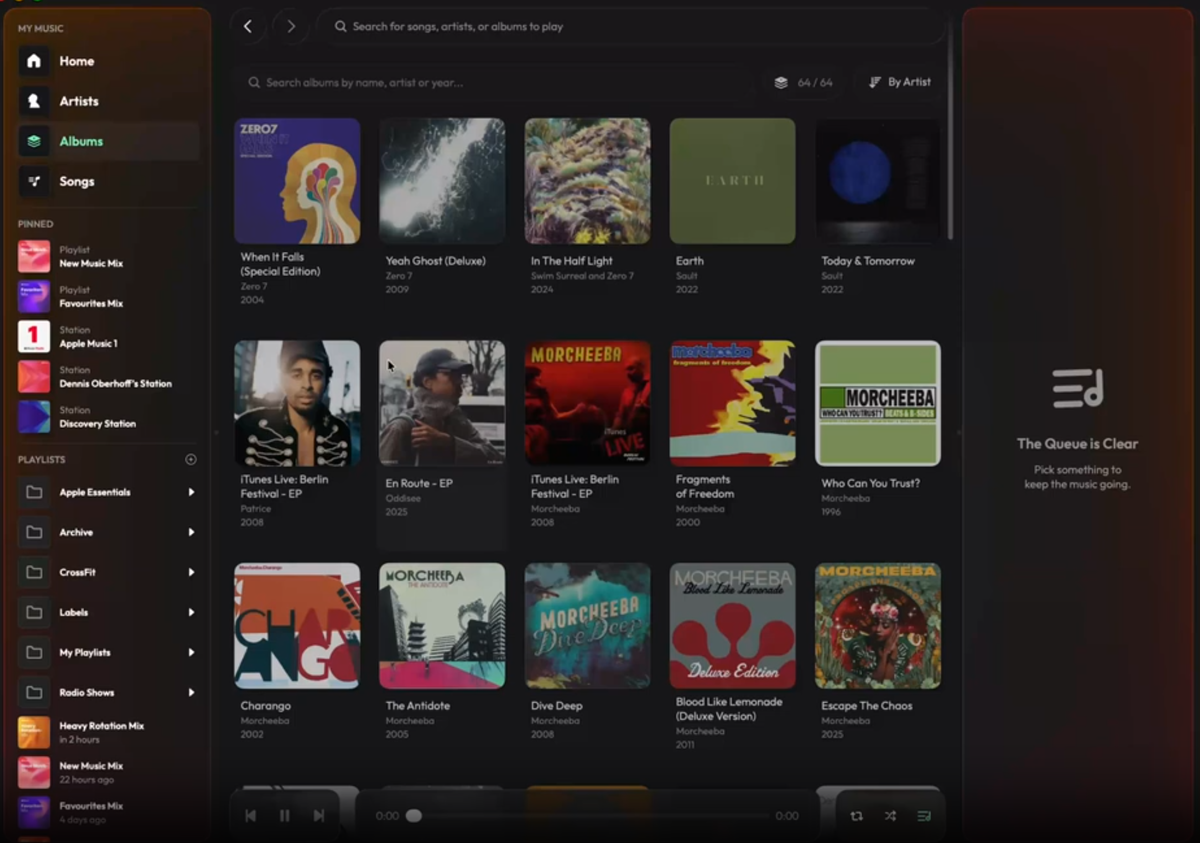The width and height of the screenshot is (1200, 843).
Task: Open the Earth album cover by Sault
Action: click(x=733, y=181)
